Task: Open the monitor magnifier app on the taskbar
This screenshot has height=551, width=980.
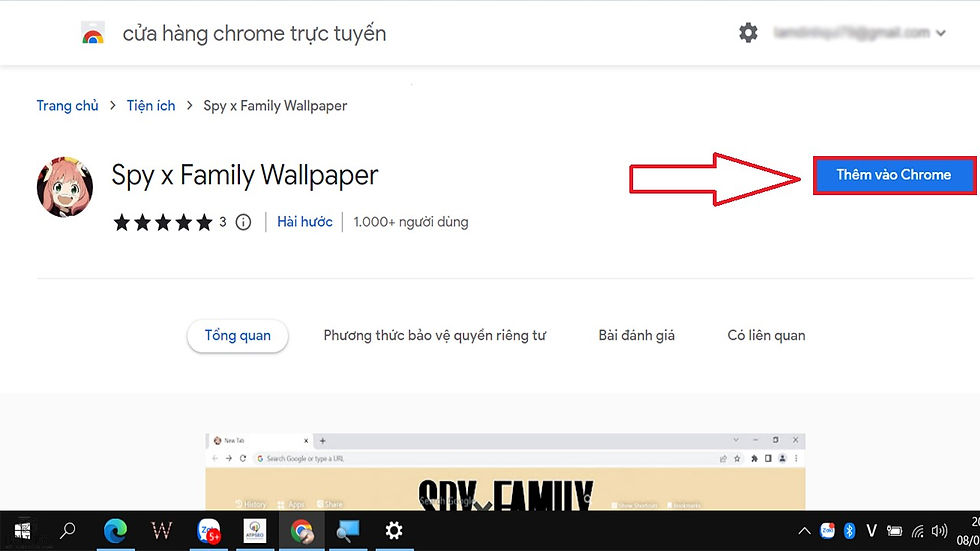Action: 348,531
